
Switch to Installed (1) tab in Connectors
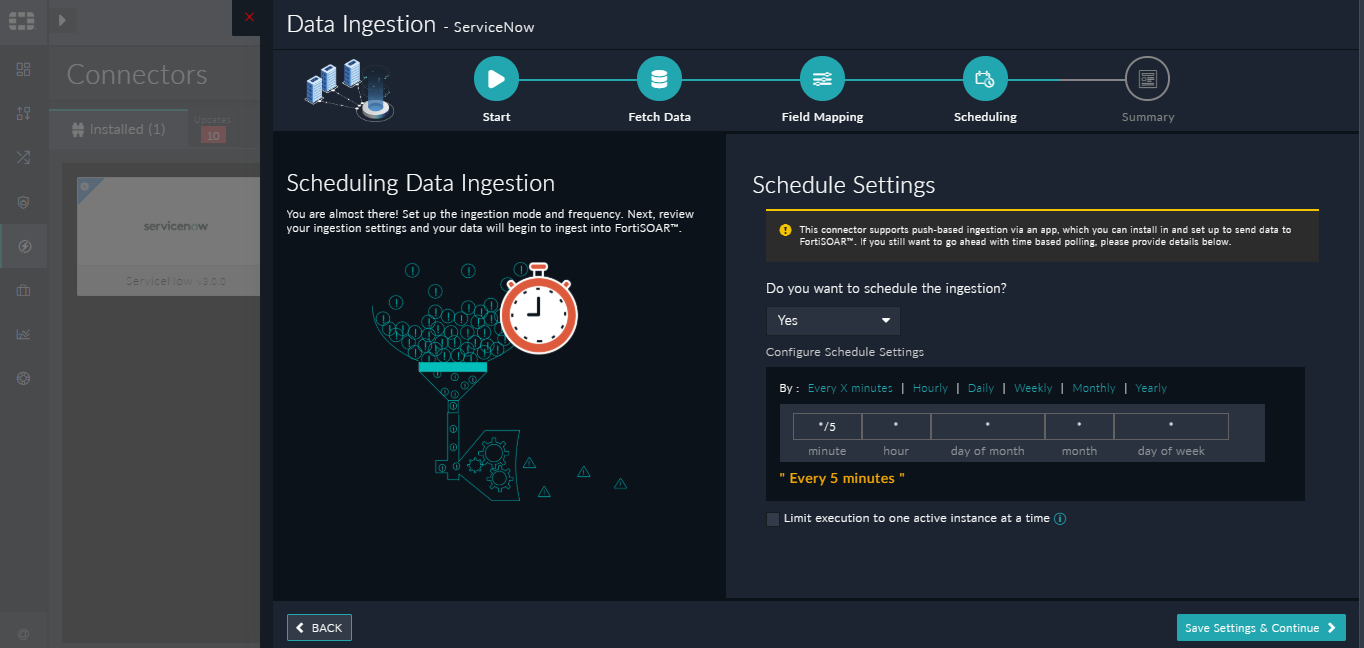tap(119, 129)
